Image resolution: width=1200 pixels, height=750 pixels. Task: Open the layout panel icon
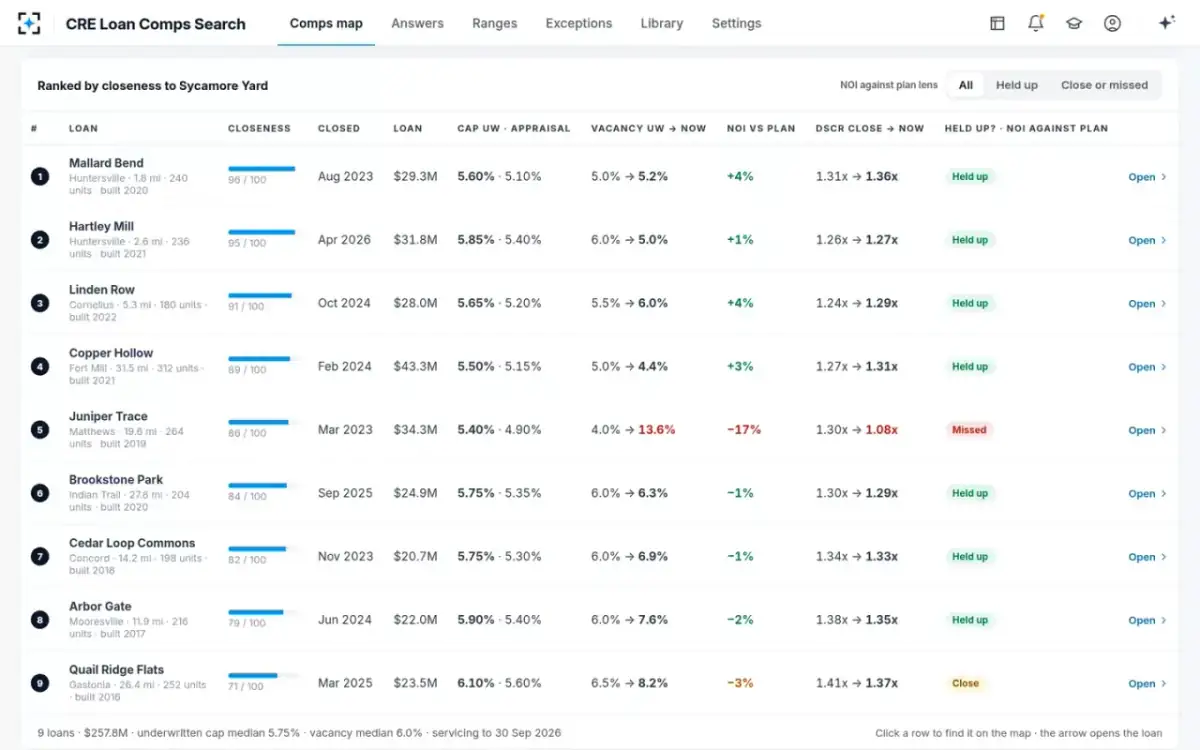click(x=997, y=23)
